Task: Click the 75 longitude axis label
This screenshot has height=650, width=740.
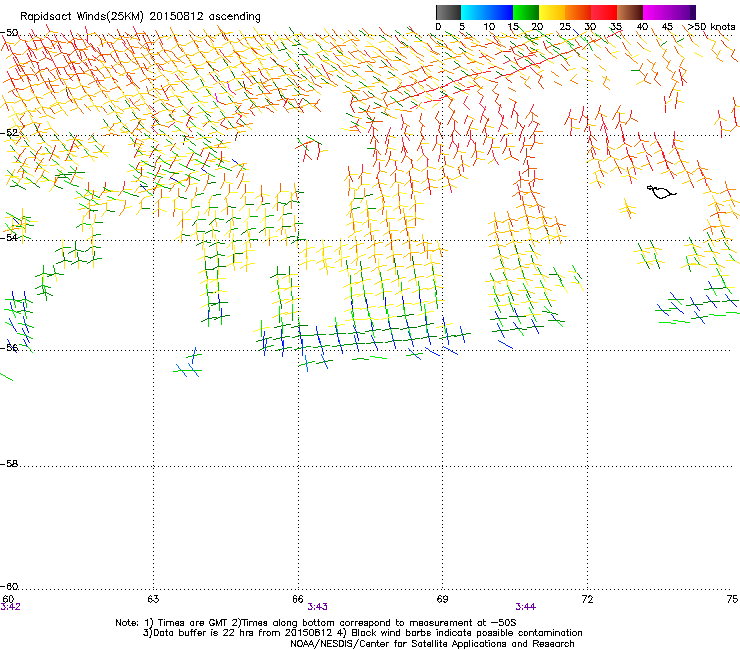Action: pos(732,599)
